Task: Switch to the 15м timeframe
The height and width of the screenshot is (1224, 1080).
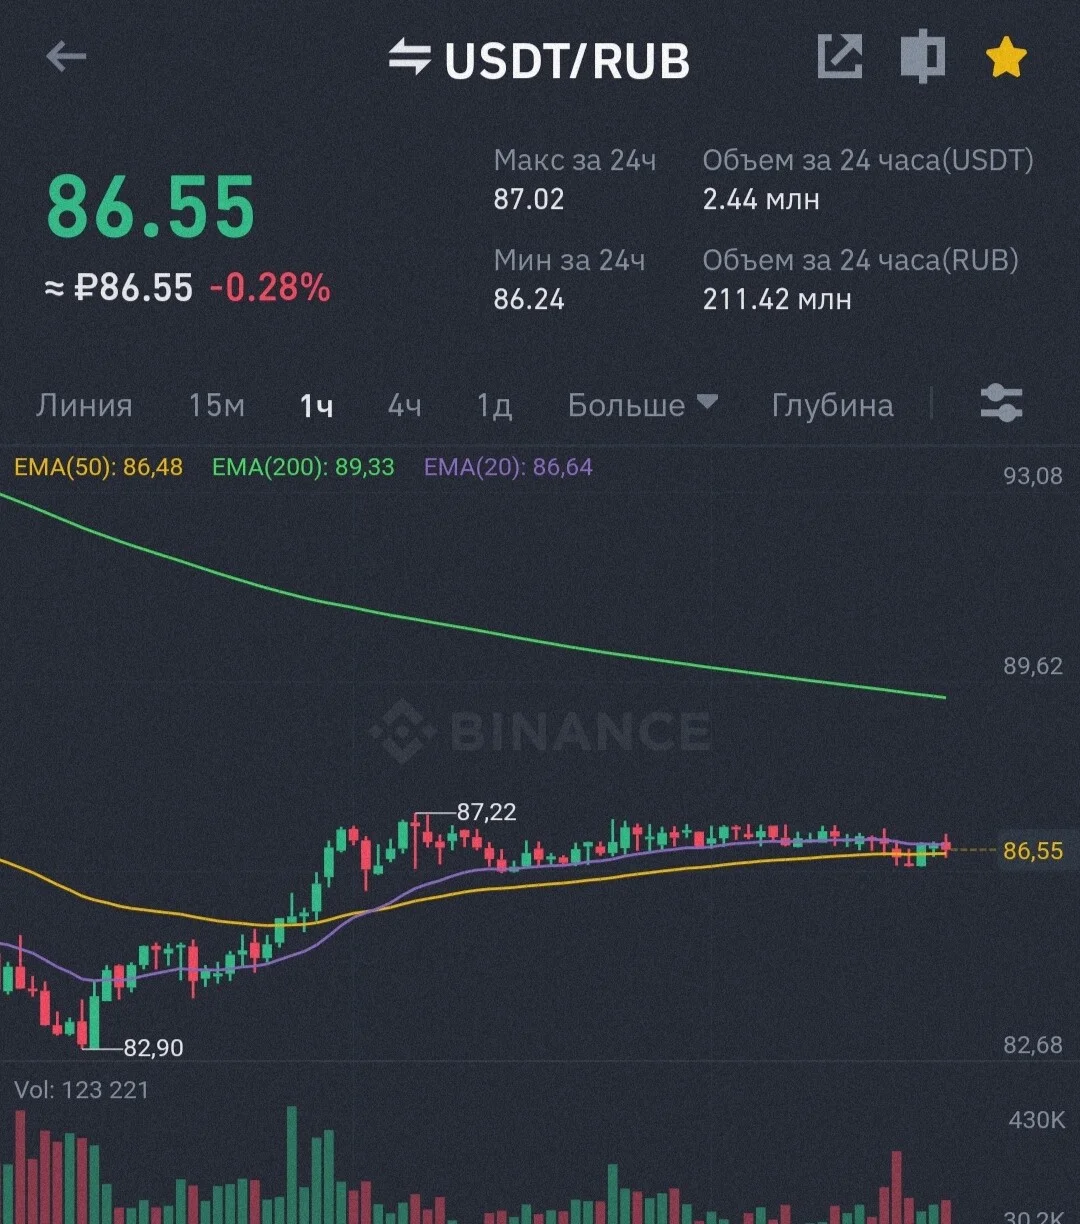Action: [x=217, y=405]
